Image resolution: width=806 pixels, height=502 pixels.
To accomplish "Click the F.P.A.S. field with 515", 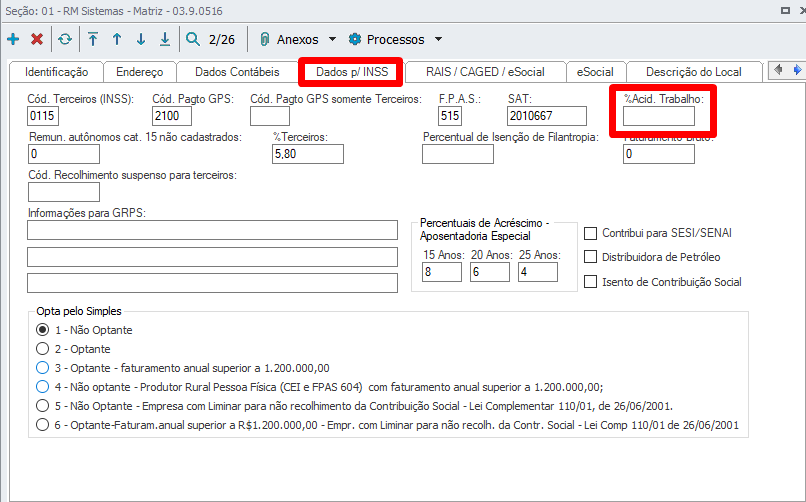I will click(x=450, y=116).
